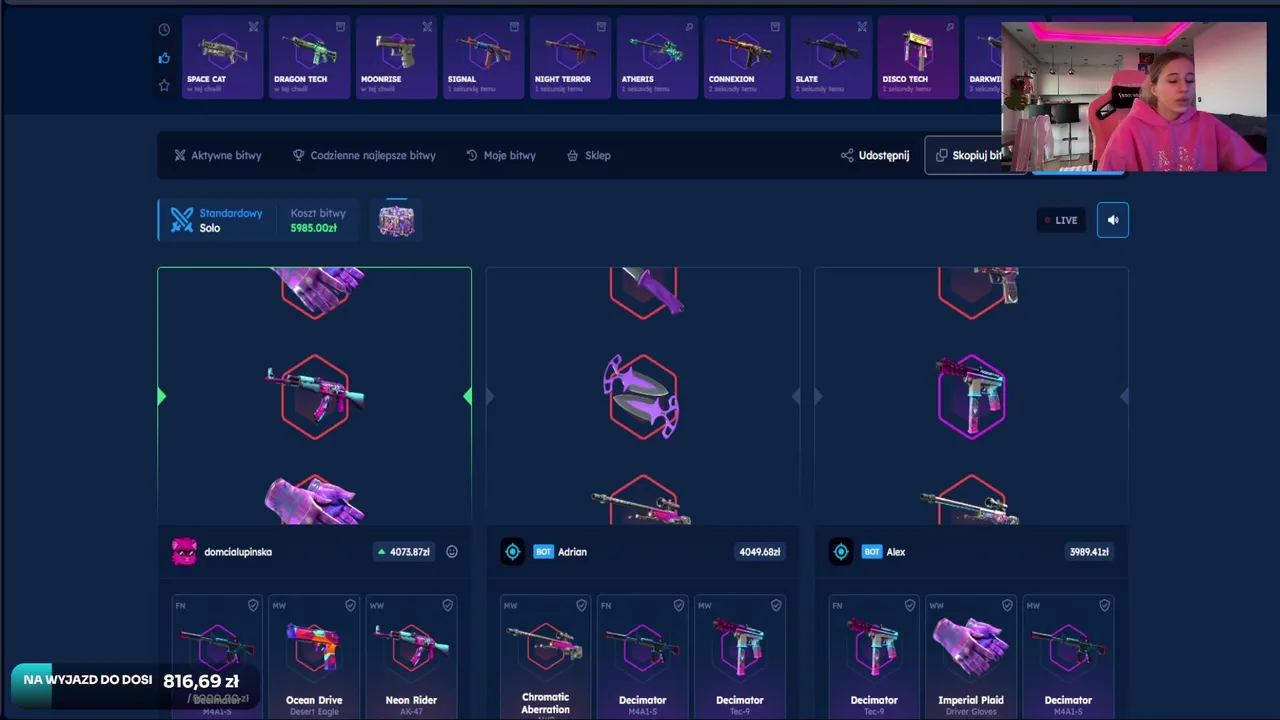Open the NIGHT TERROR drop card
The width and height of the screenshot is (1280, 720).
[570, 58]
